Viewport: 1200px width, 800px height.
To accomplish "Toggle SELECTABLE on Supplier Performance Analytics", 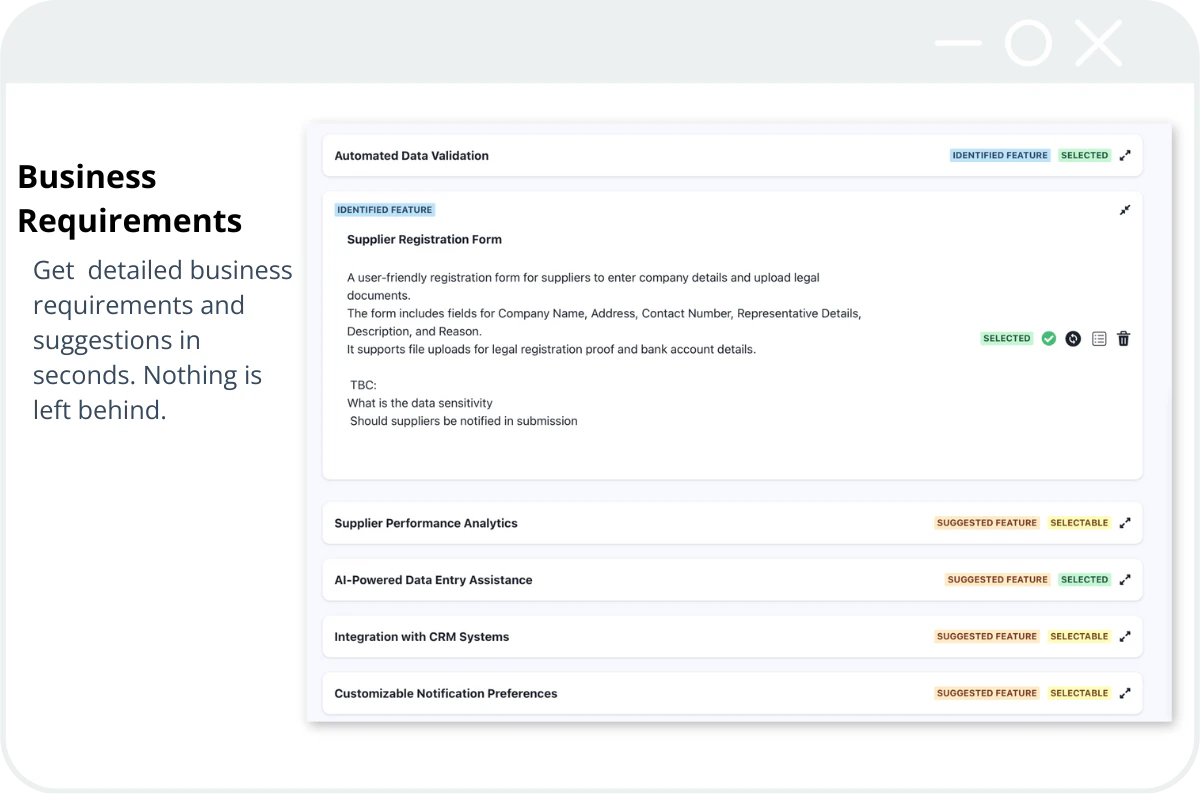I will click(1079, 522).
